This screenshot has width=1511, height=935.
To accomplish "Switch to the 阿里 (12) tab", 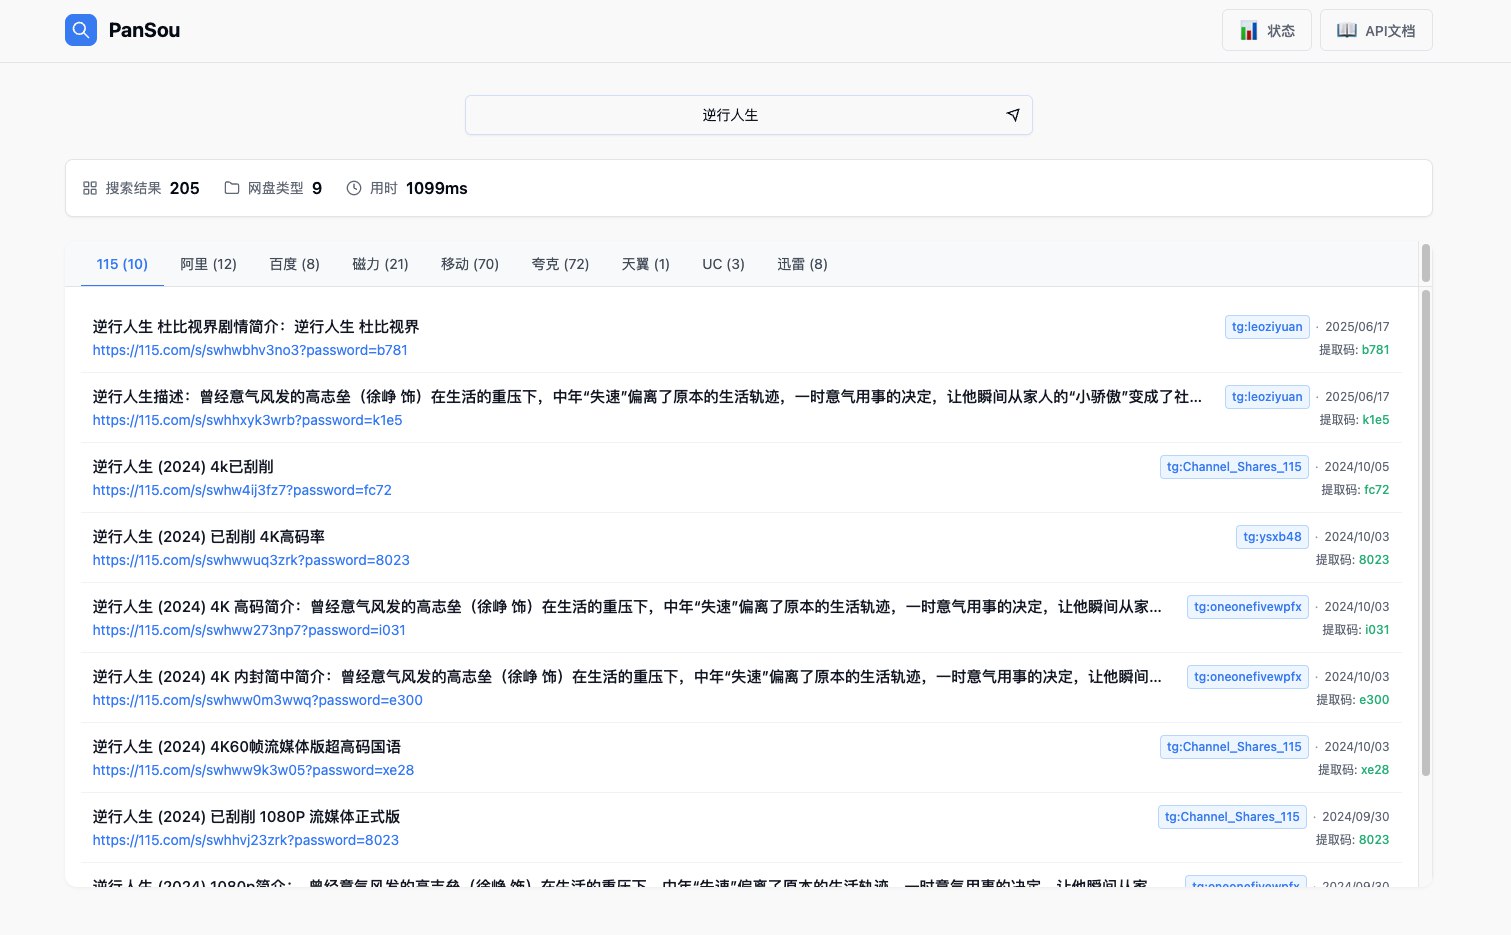I will pyautogui.click(x=208, y=264).
